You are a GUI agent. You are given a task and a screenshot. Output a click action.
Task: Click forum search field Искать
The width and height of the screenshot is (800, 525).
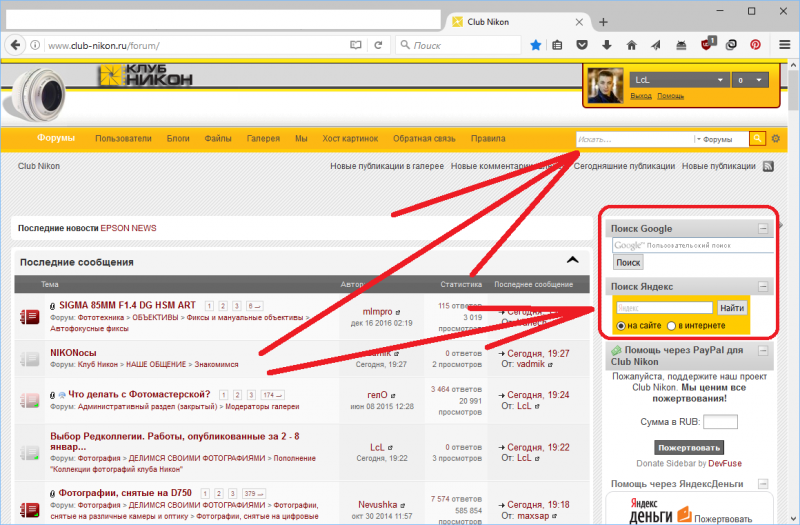click(x=635, y=139)
